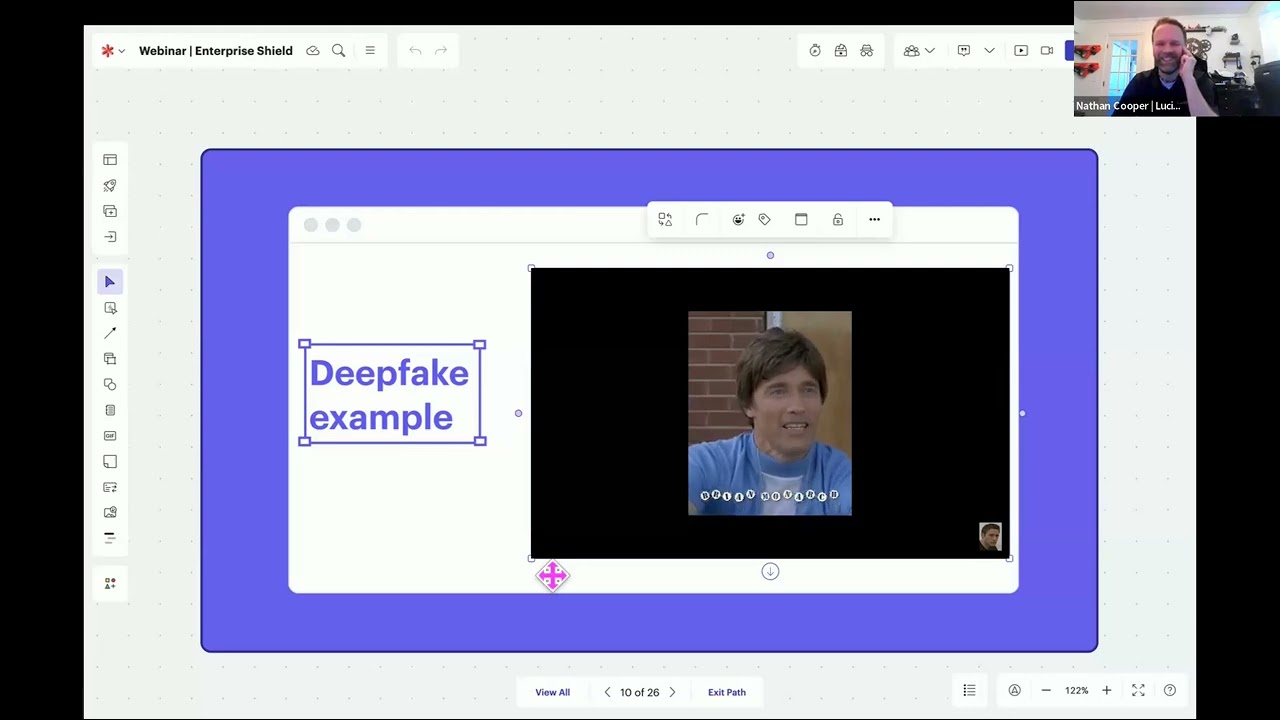The image size is (1280, 720).
Task: Start the timer tool
Action: coord(815,51)
